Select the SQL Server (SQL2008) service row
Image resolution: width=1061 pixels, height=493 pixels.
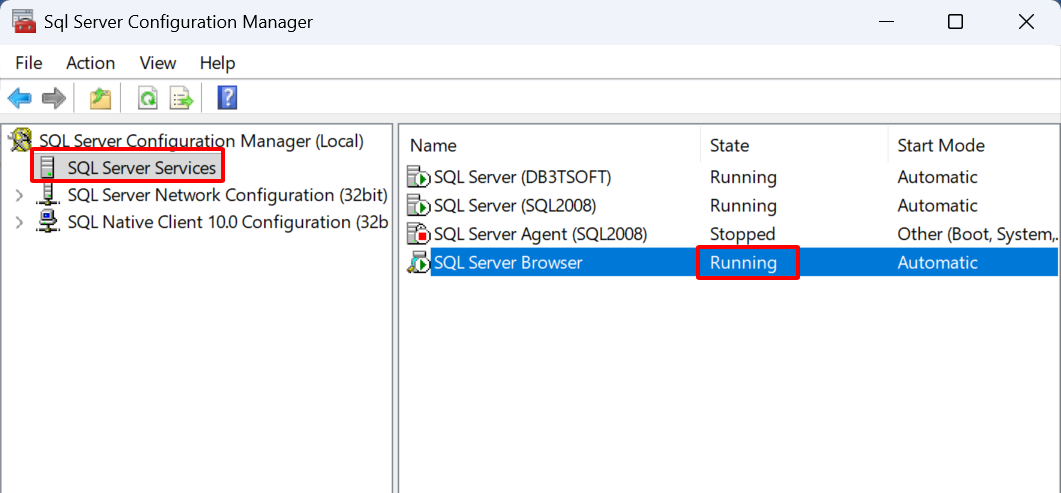(x=514, y=206)
